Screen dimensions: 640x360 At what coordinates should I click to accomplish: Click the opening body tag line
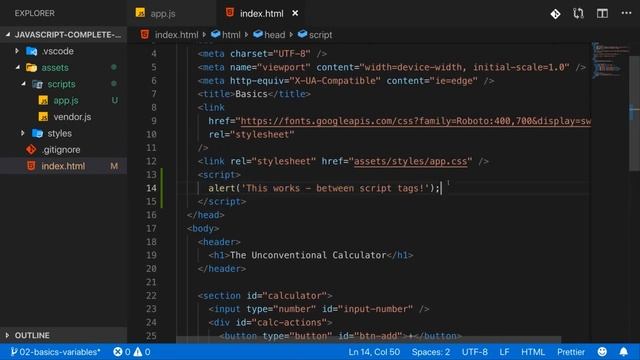[x=203, y=229]
